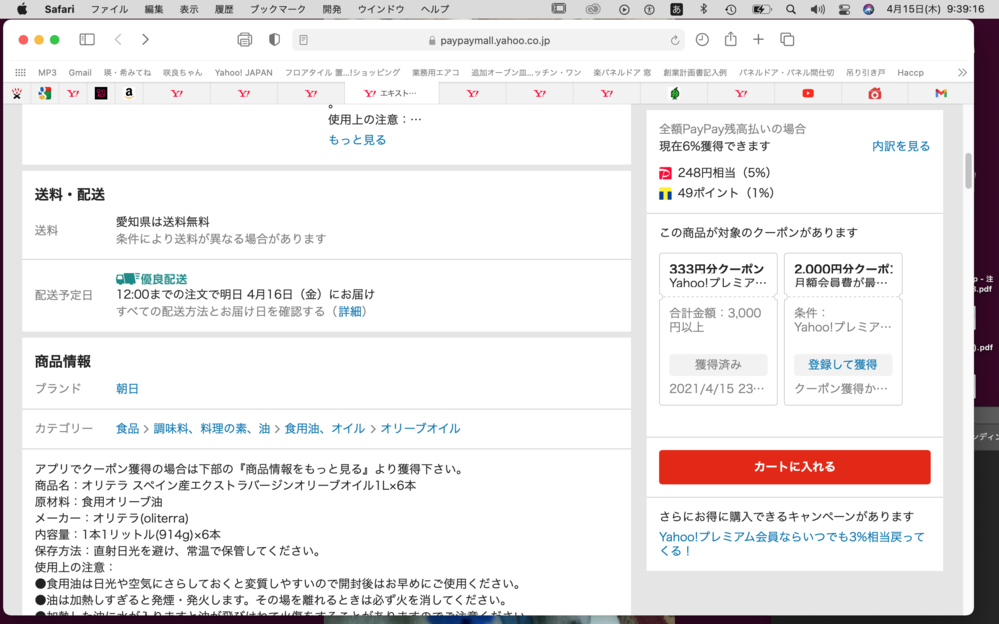The image size is (999, 624).
Task: Open the Privacy Report shield icon
Action: point(275,40)
